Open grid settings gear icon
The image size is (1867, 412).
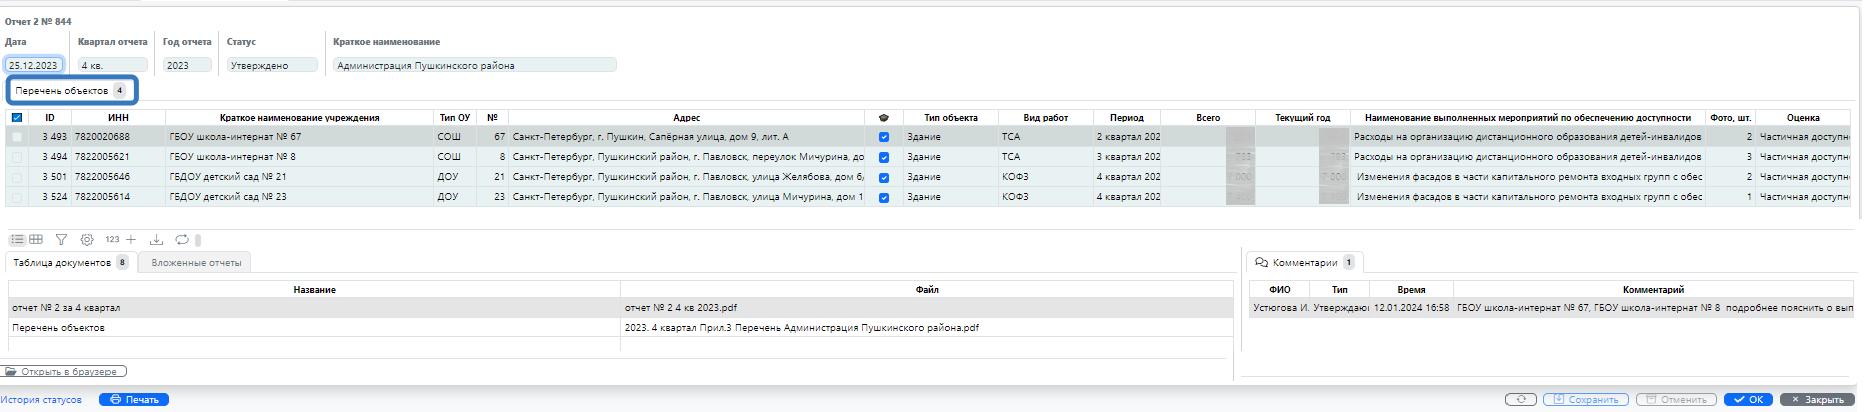point(87,240)
